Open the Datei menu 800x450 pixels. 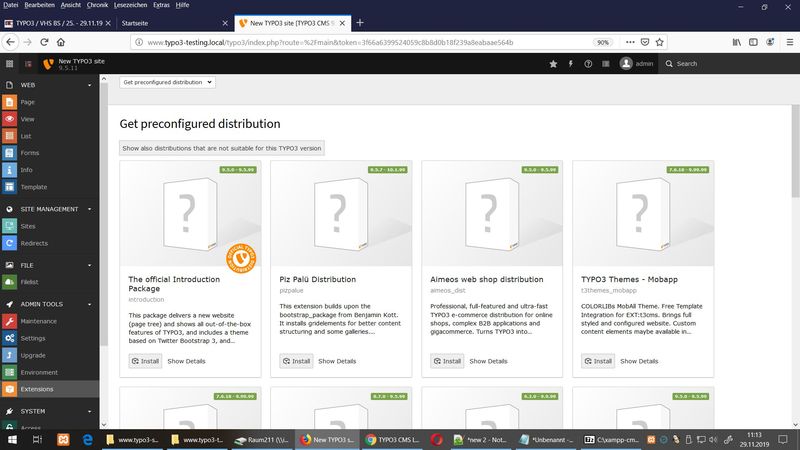coord(11,5)
